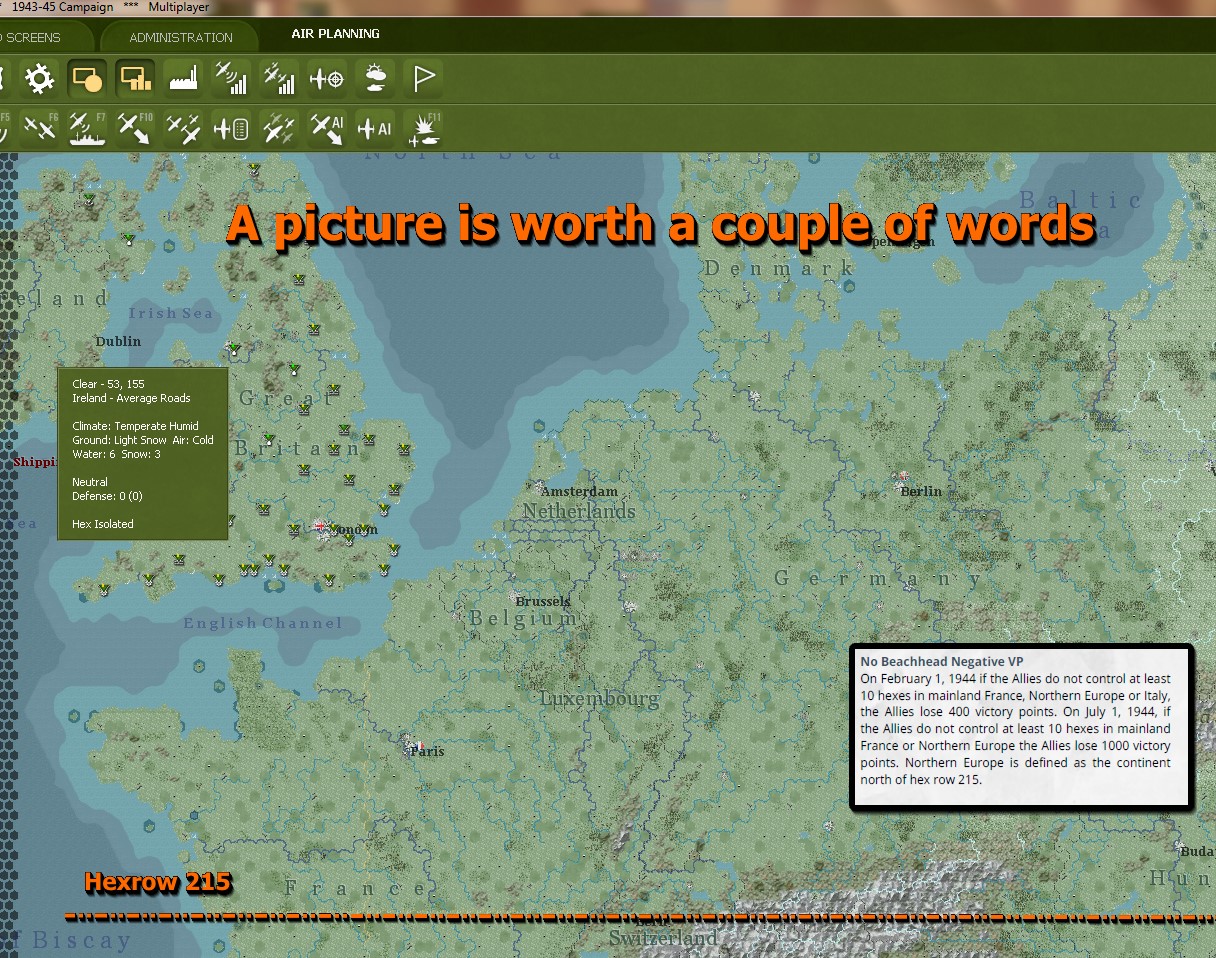Click 'Defense: 0 (0)' in the tooltip
The image size is (1216, 958).
tap(107, 496)
